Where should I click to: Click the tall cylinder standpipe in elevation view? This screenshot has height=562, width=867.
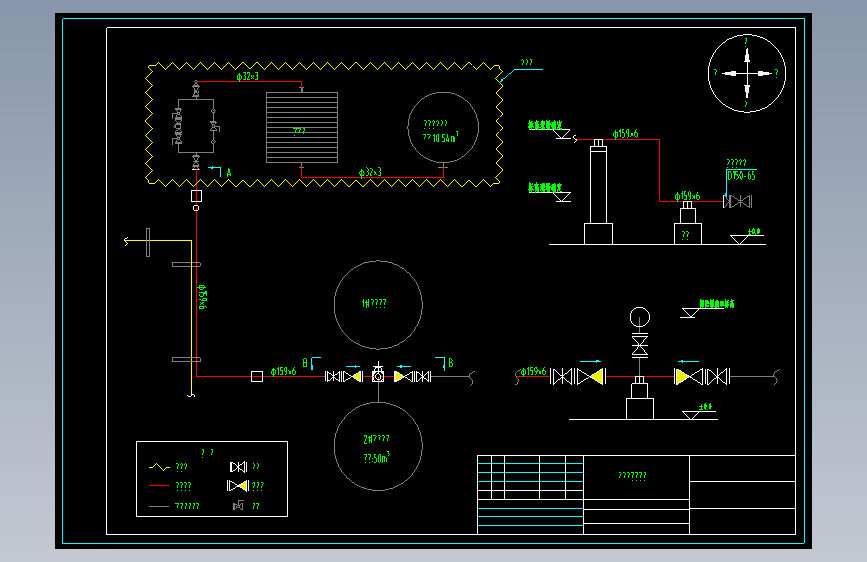[598, 185]
